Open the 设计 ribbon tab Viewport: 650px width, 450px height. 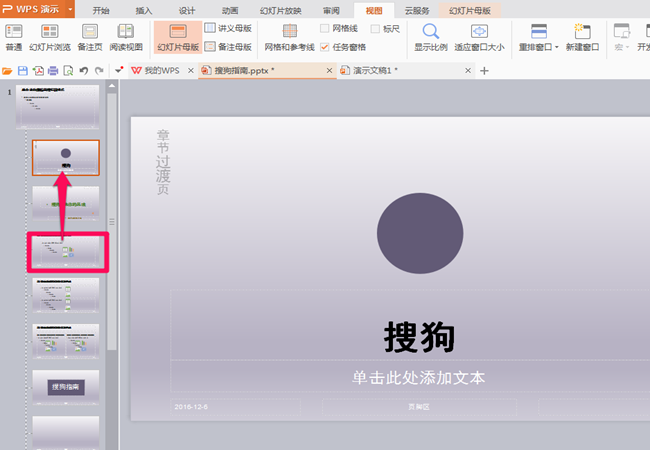pyautogui.click(x=187, y=10)
